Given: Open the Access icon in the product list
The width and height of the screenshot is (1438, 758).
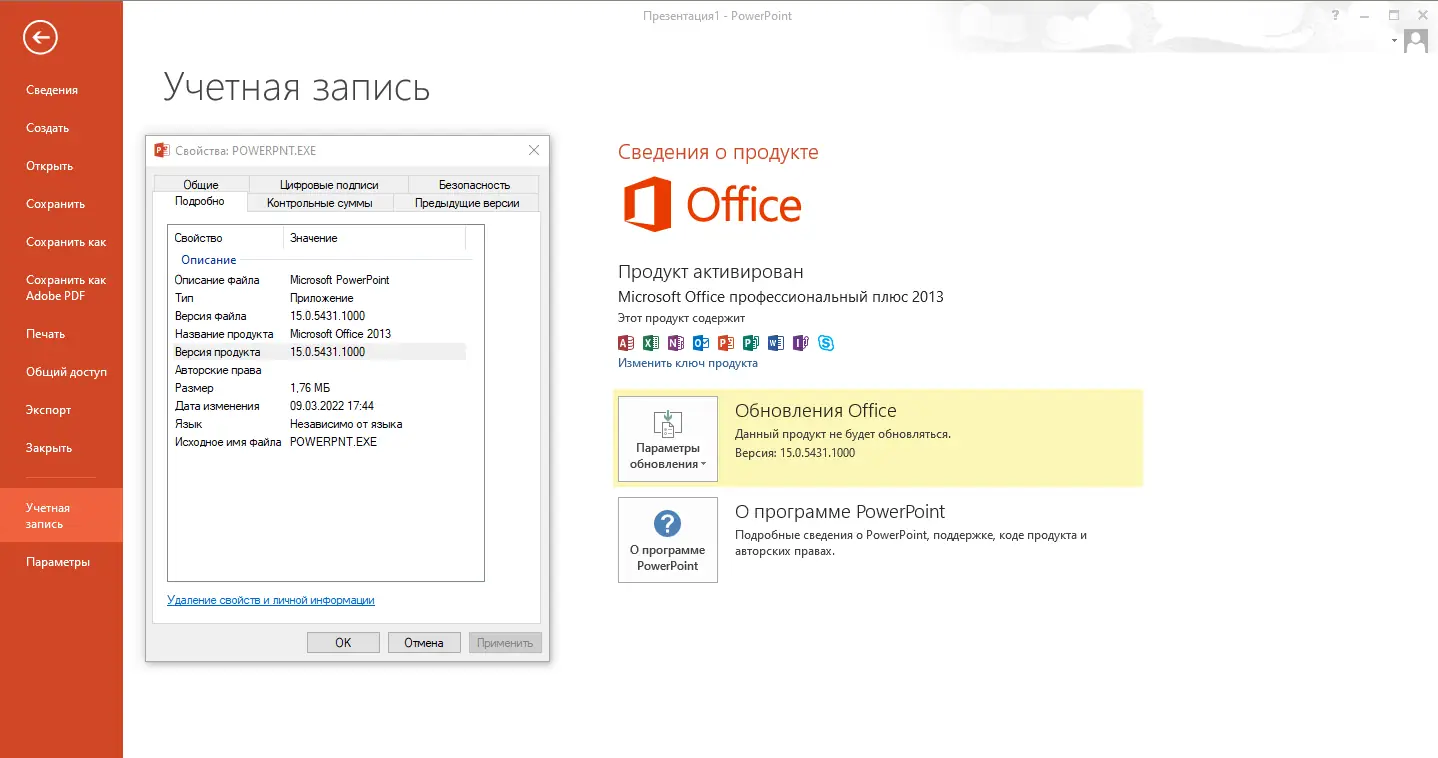Looking at the screenshot, I should point(626,342).
